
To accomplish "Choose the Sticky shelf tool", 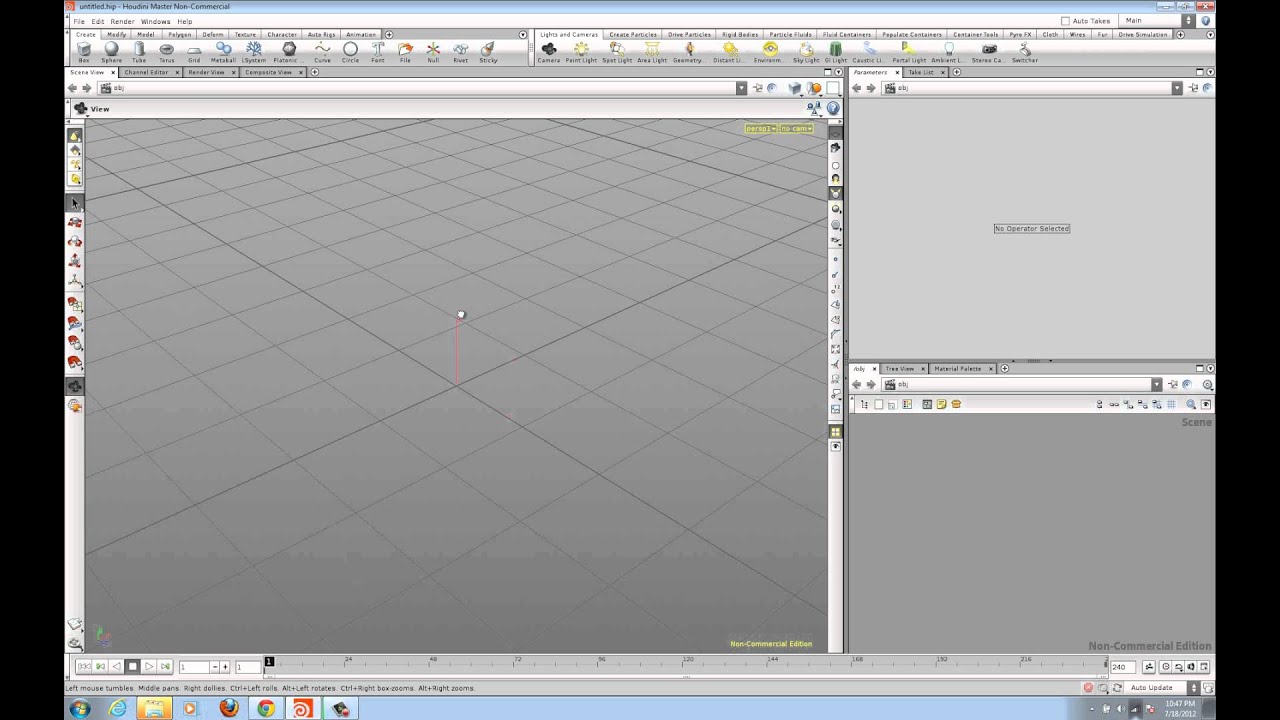I will pyautogui.click(x=488, y=52).
